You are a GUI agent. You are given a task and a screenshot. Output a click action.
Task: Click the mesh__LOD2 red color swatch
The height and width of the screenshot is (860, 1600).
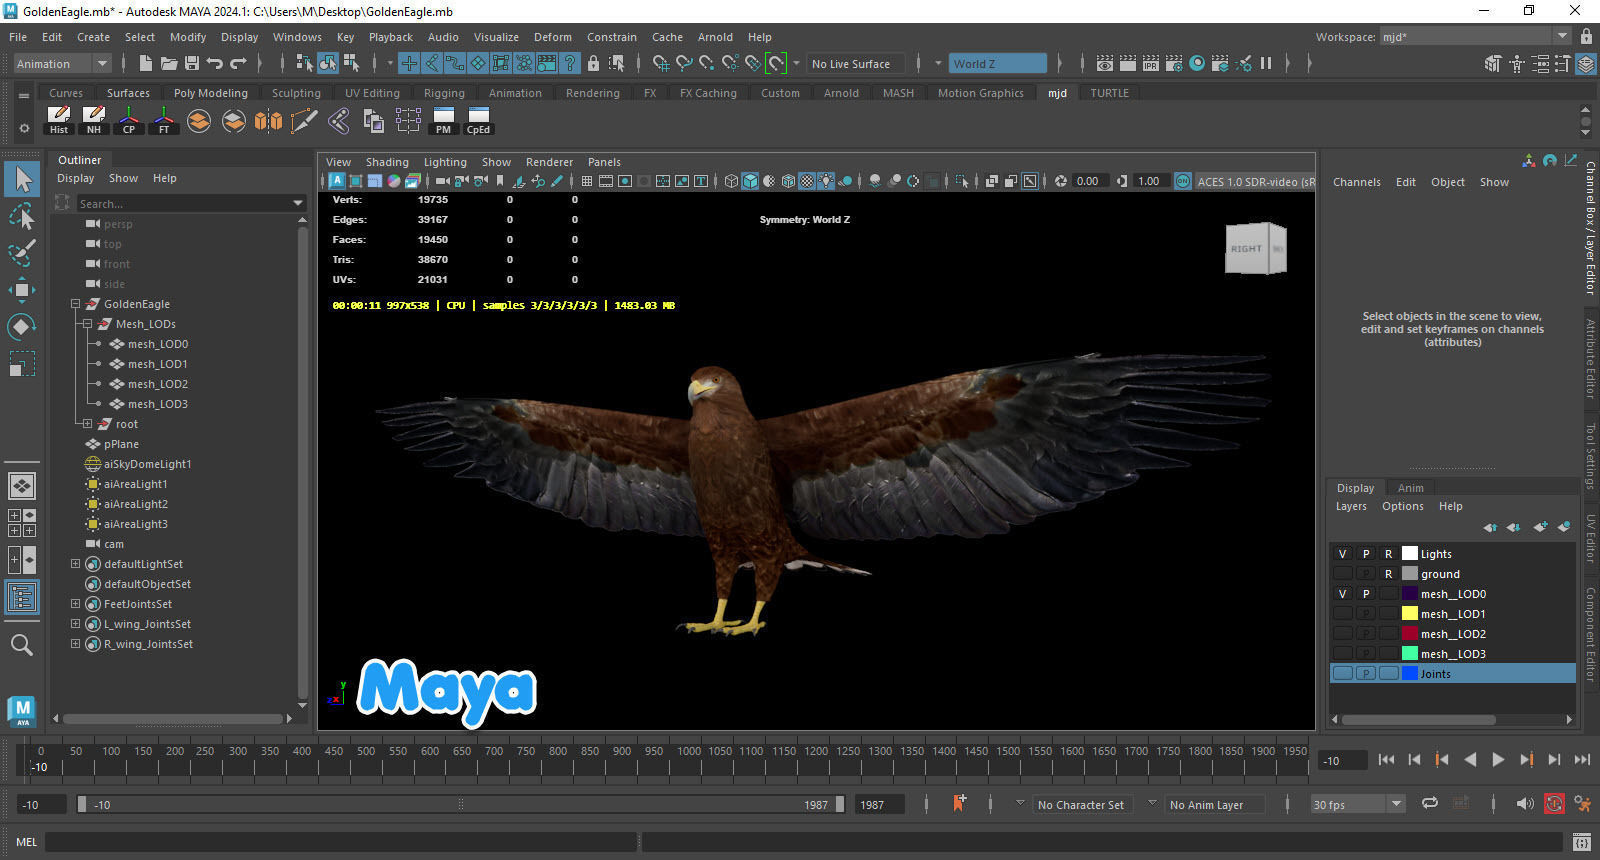coord(1410,633)
